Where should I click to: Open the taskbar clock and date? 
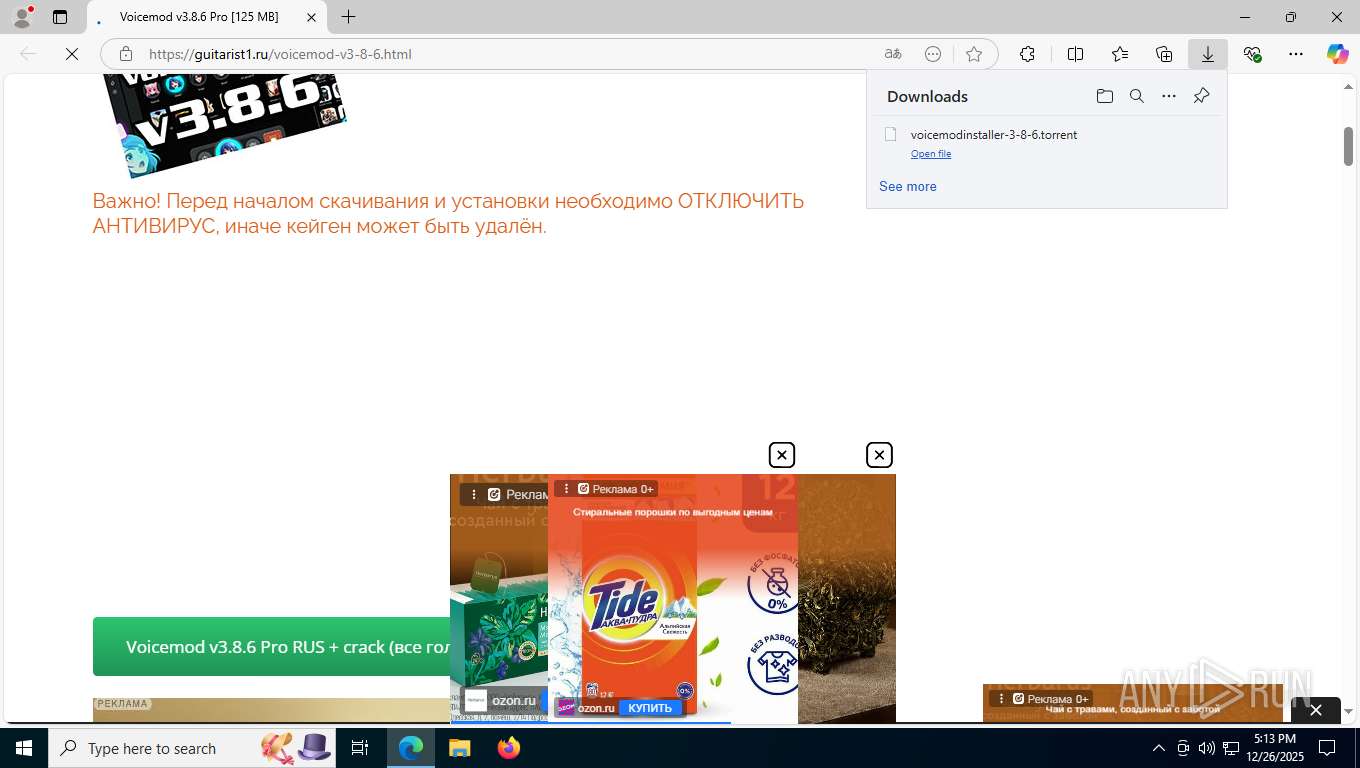[x=1274, y=748]
